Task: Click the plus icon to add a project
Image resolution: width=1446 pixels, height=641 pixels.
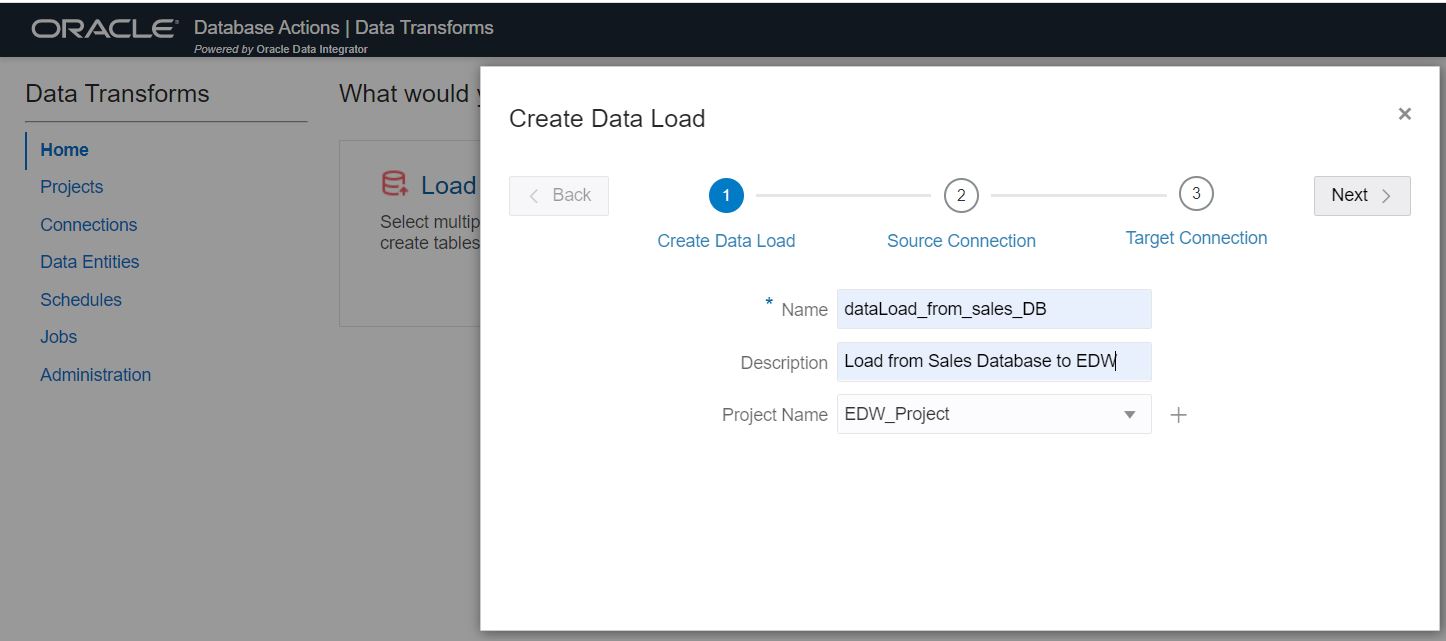Action: [1178, 415]
